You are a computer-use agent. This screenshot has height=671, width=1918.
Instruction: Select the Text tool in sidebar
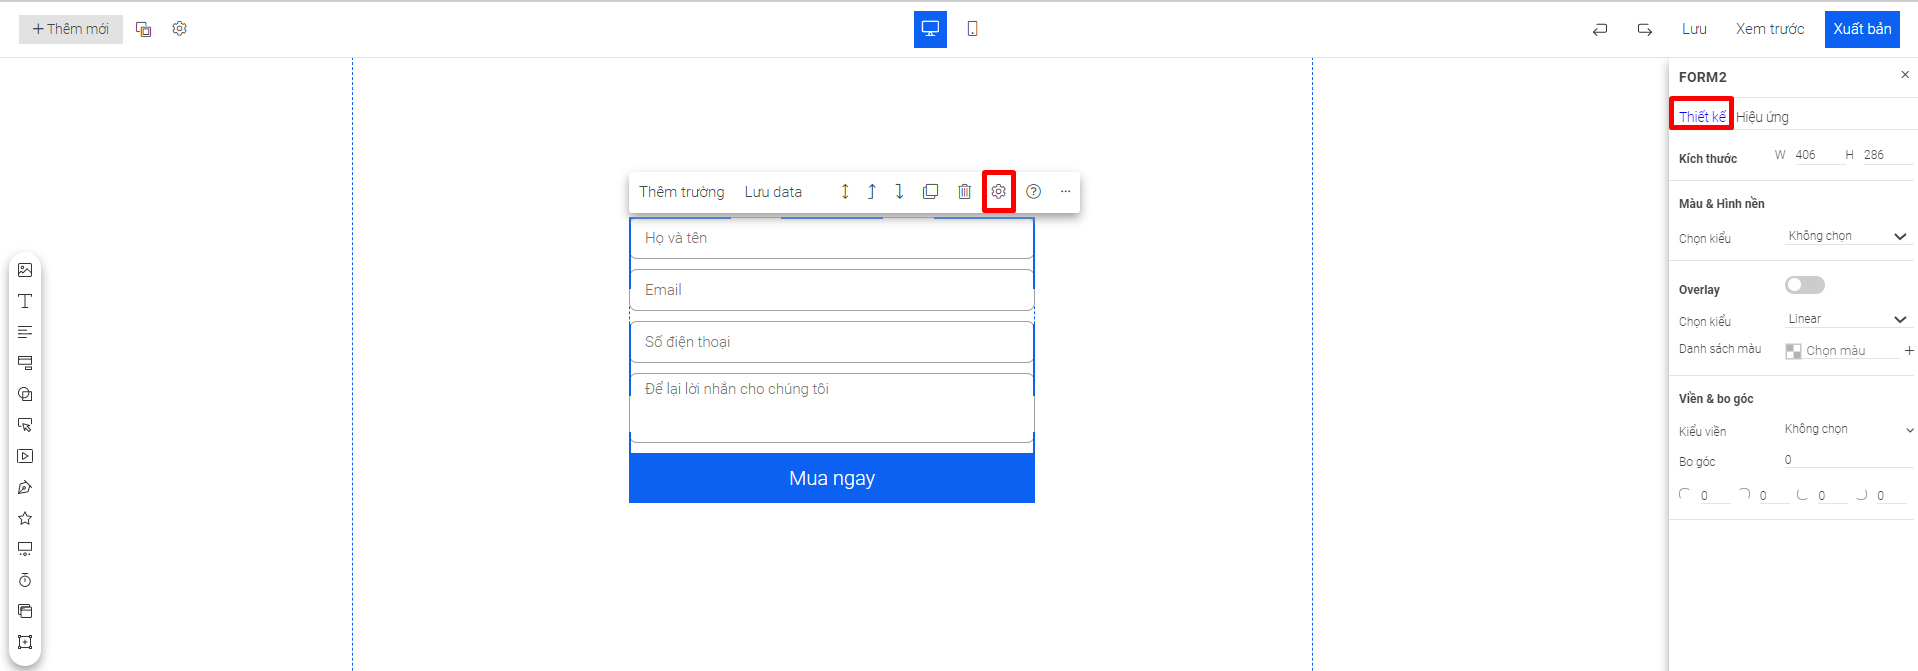(25, 301)
